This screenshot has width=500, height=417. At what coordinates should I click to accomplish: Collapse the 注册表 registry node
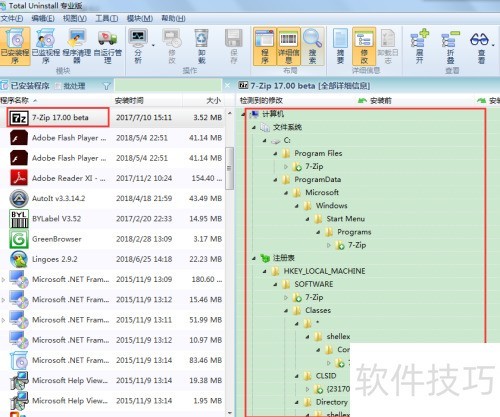coord(254,258)
